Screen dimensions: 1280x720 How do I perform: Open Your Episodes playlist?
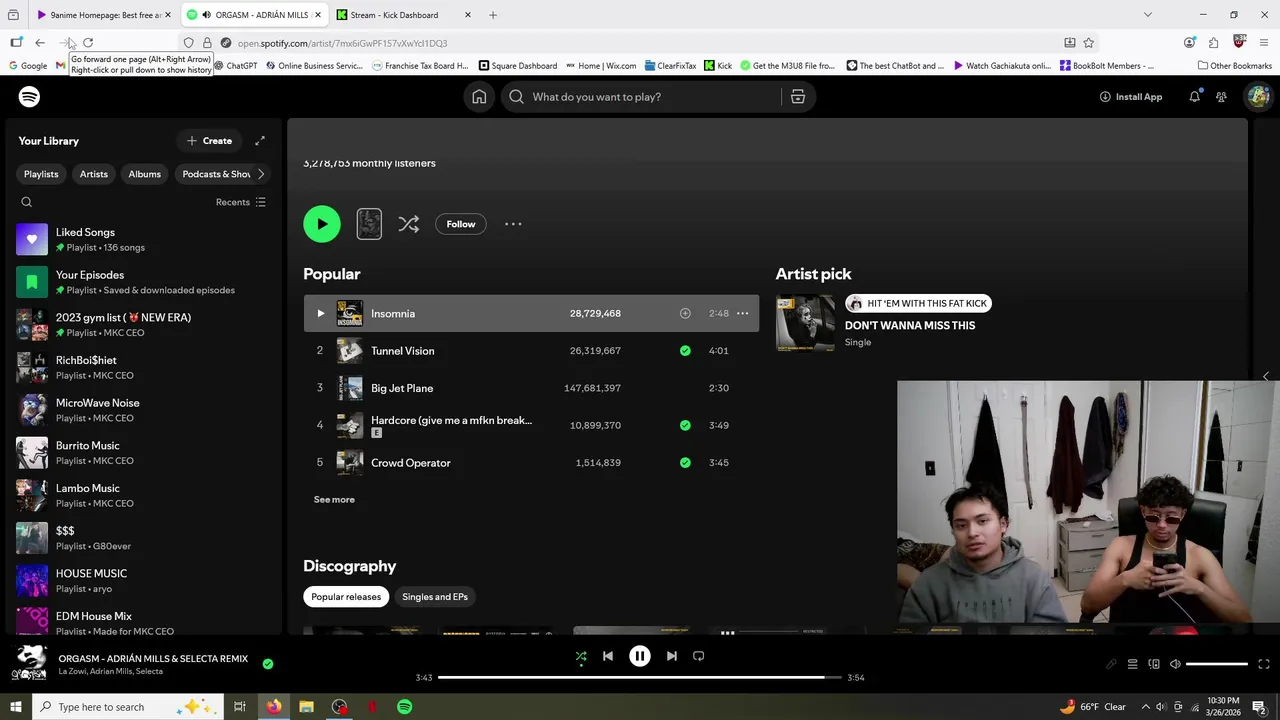[x=141, y=282]
